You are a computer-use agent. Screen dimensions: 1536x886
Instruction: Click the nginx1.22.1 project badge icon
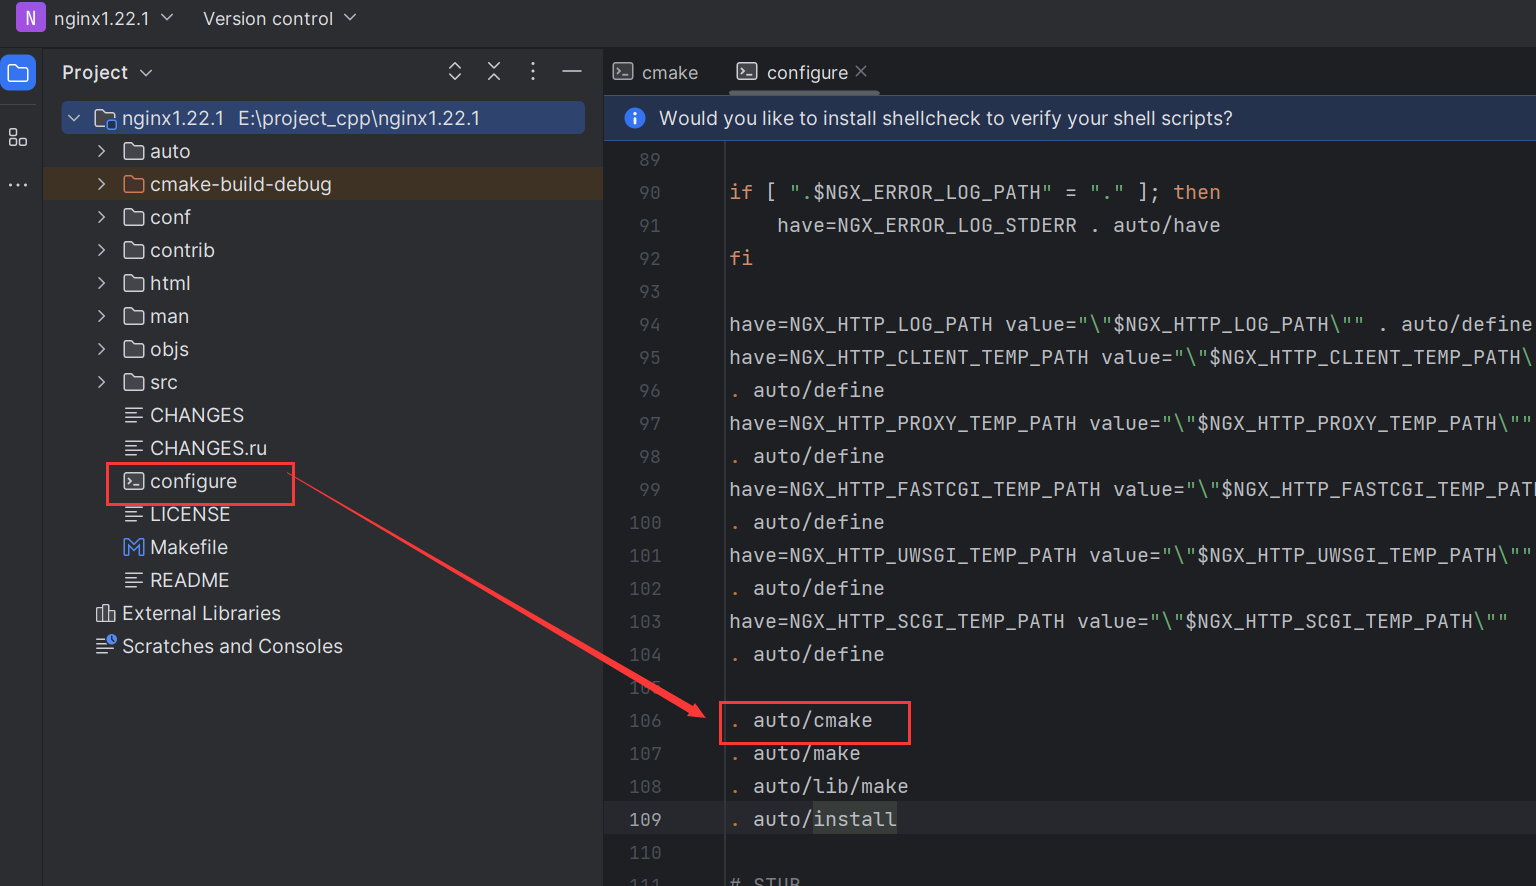pos(30,18)
